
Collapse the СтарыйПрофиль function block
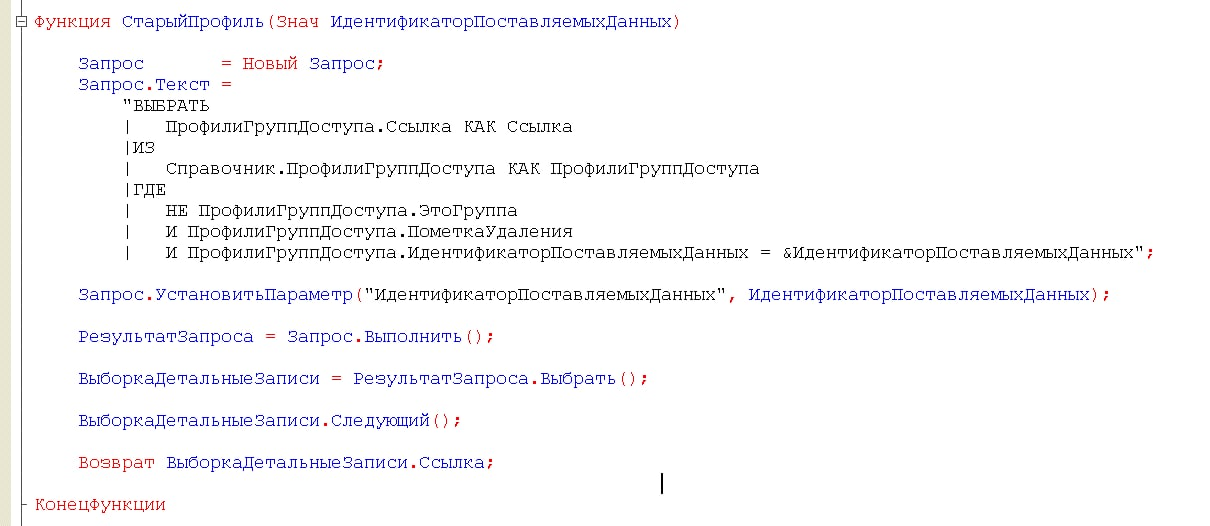click(x=21, y=21)
